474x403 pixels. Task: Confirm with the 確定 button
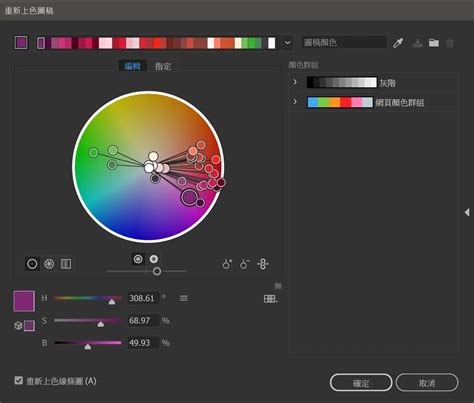pos(361,383)
